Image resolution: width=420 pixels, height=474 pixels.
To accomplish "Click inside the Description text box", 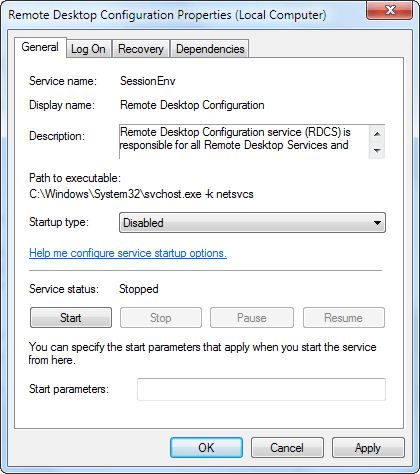I will 244,142.
